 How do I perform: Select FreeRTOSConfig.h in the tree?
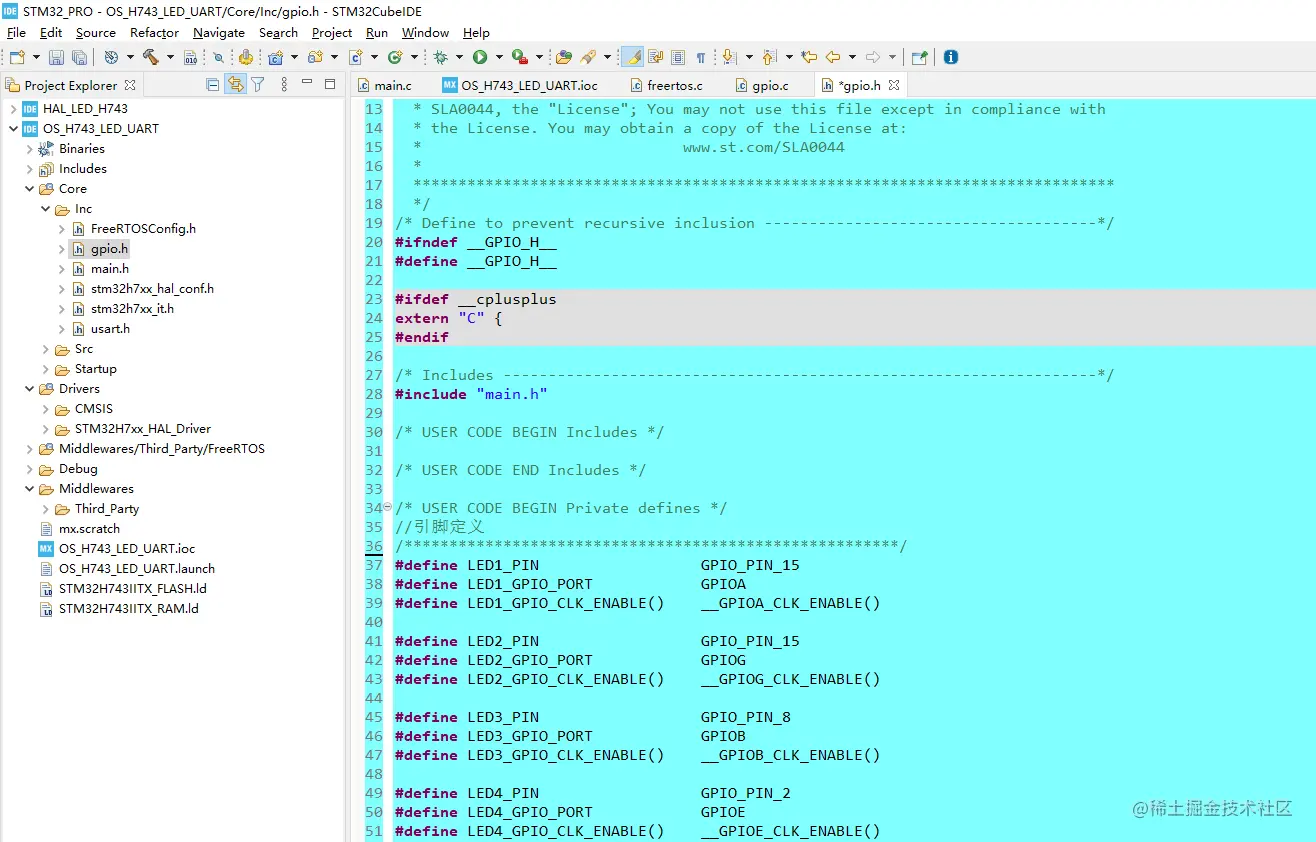pyautogui.click(x=143, y=229)
